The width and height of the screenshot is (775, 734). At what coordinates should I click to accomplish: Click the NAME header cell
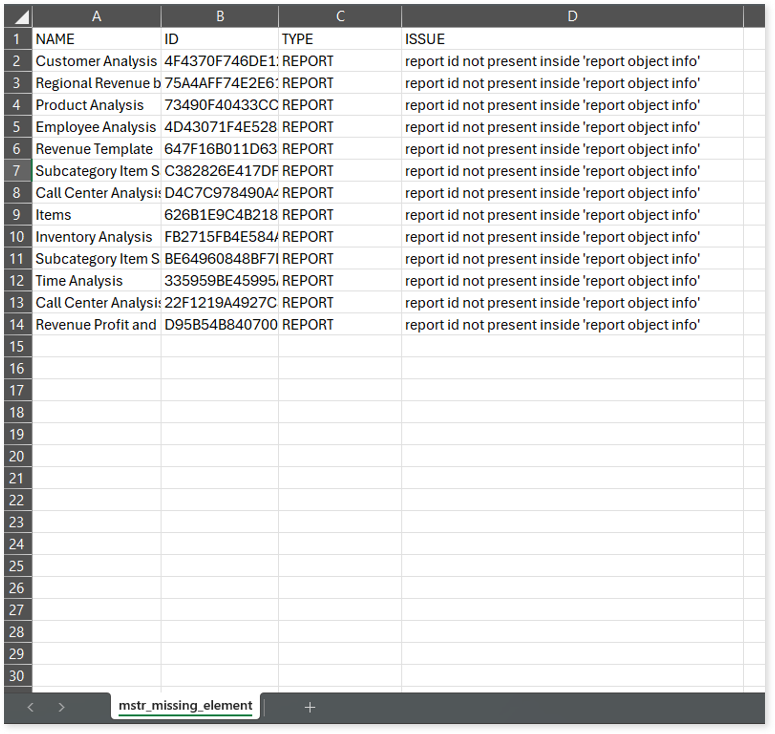pos(97,39)
